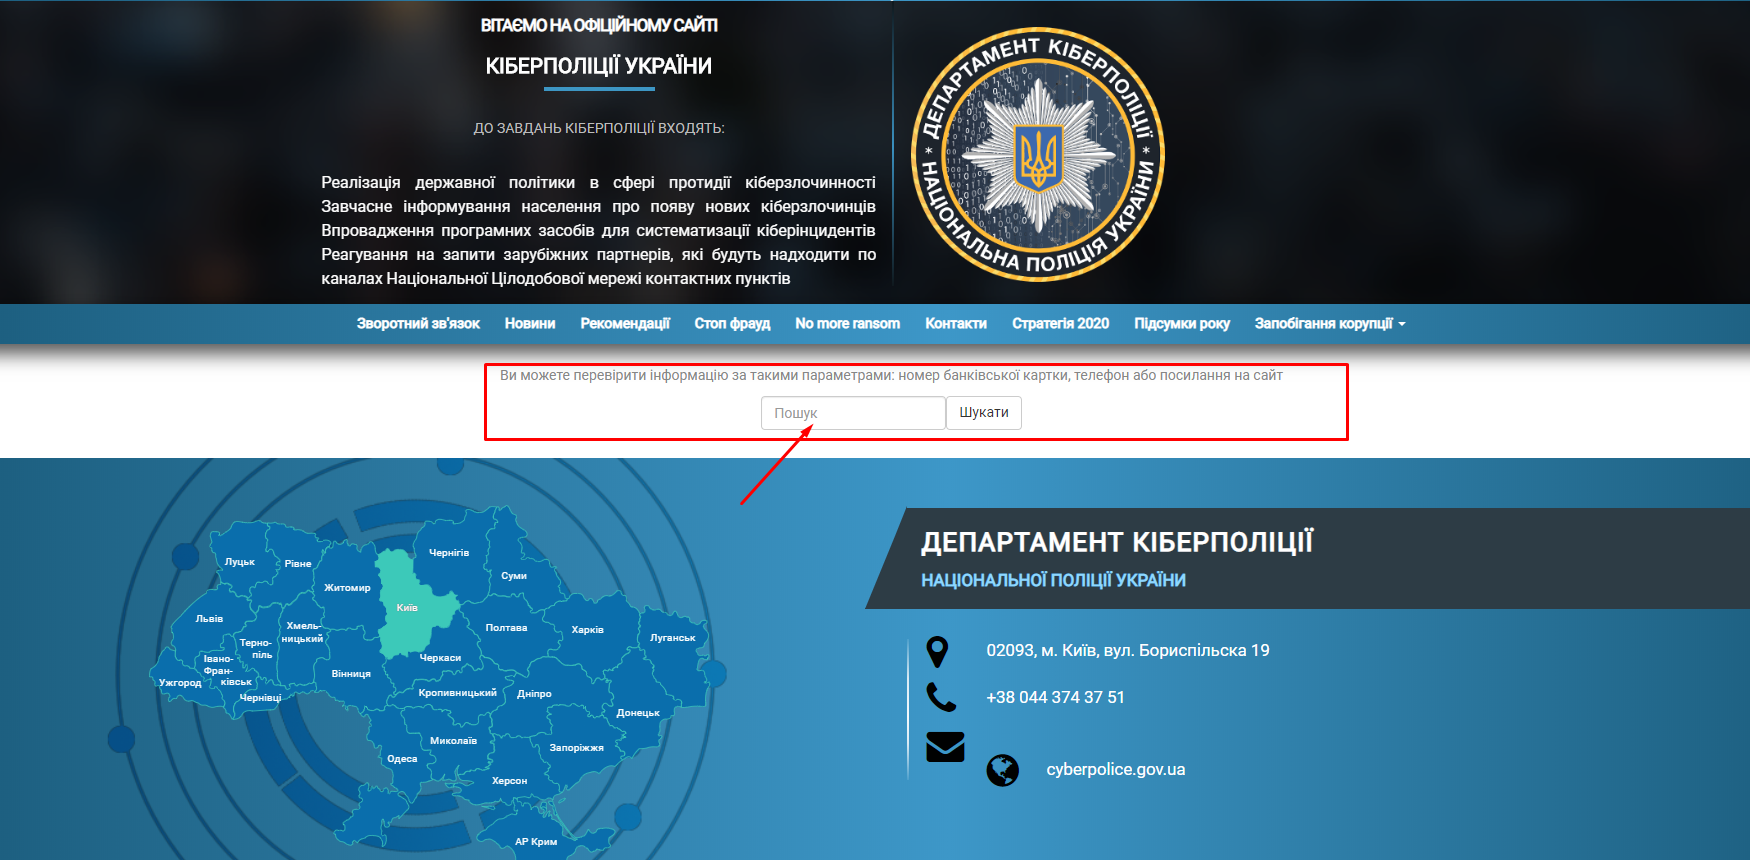This screenshot has height=860, width=1750.
Task: Select the Вінниця region on the map
Action: coord(351,674)
